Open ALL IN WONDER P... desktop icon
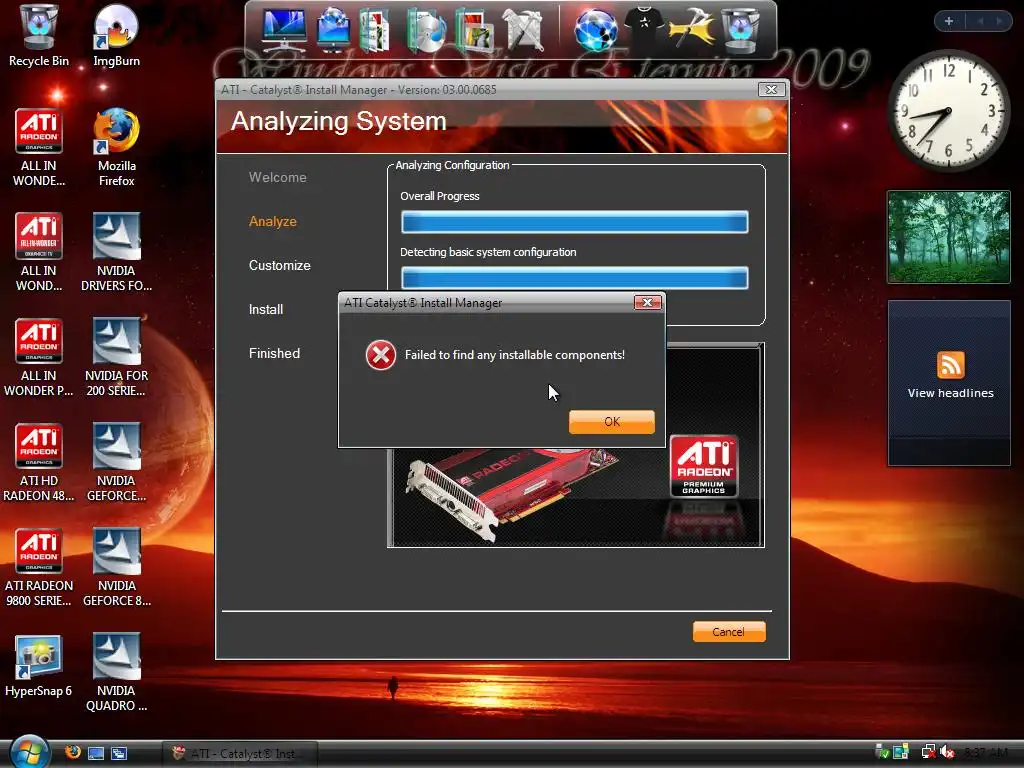1024x768 pixels. [x=39, y=358]
